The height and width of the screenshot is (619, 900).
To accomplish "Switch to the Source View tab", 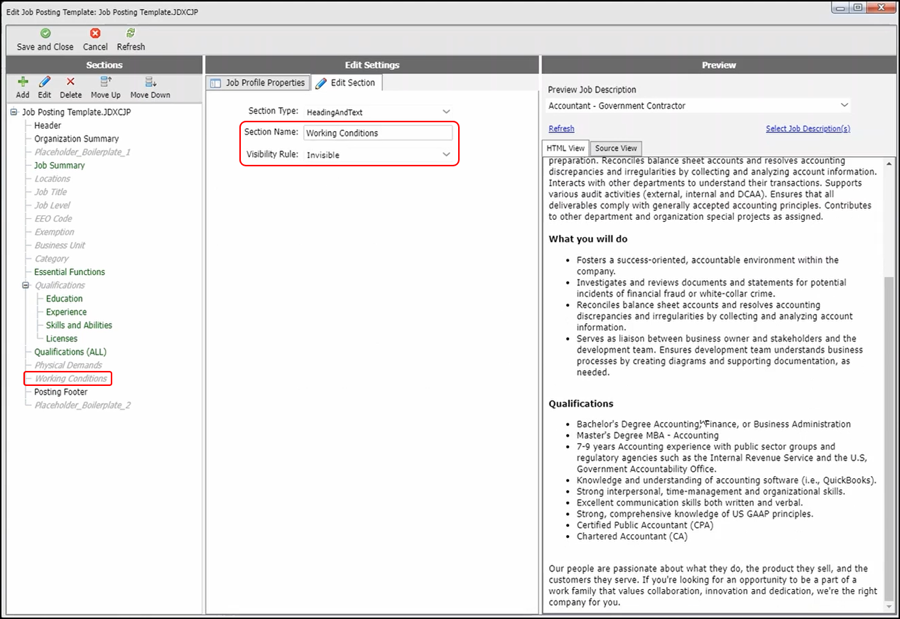I will tap(616, 148).
